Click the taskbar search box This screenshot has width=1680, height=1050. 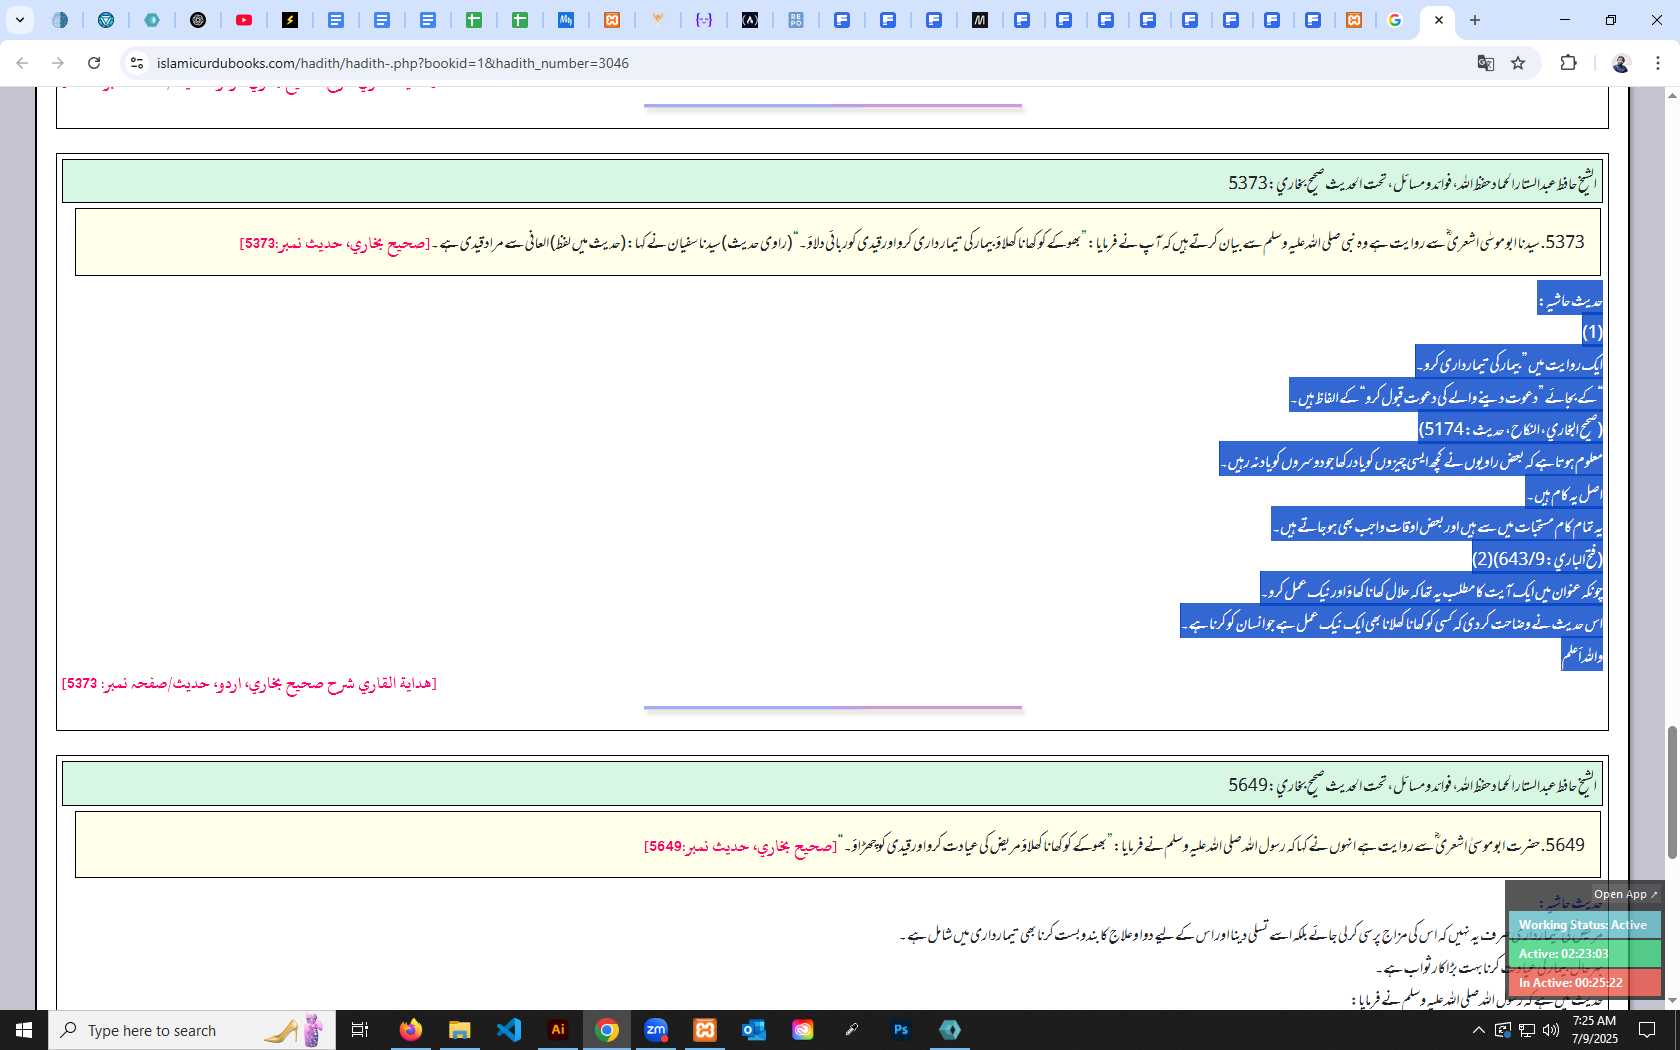[x=190, y=1030]
